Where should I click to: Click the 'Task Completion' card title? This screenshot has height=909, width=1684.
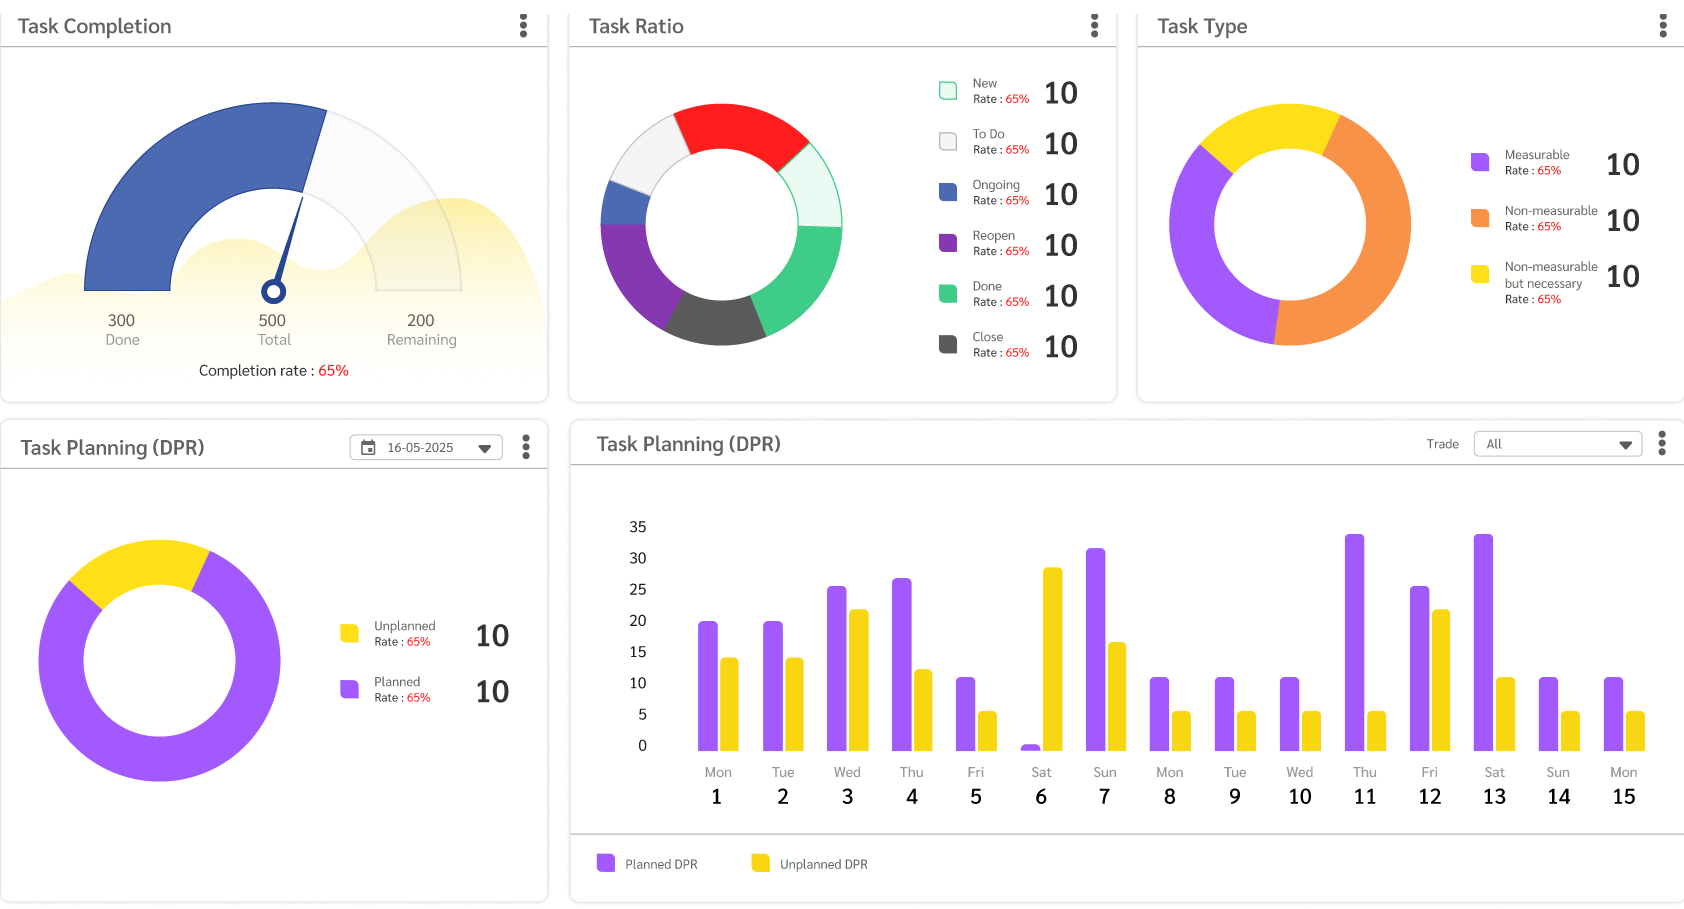coord(95,26)
